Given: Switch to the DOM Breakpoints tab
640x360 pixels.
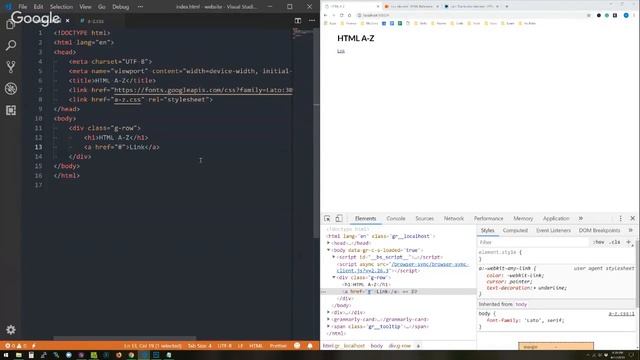Looking at the screenshot, I should [x=599, y=231].
